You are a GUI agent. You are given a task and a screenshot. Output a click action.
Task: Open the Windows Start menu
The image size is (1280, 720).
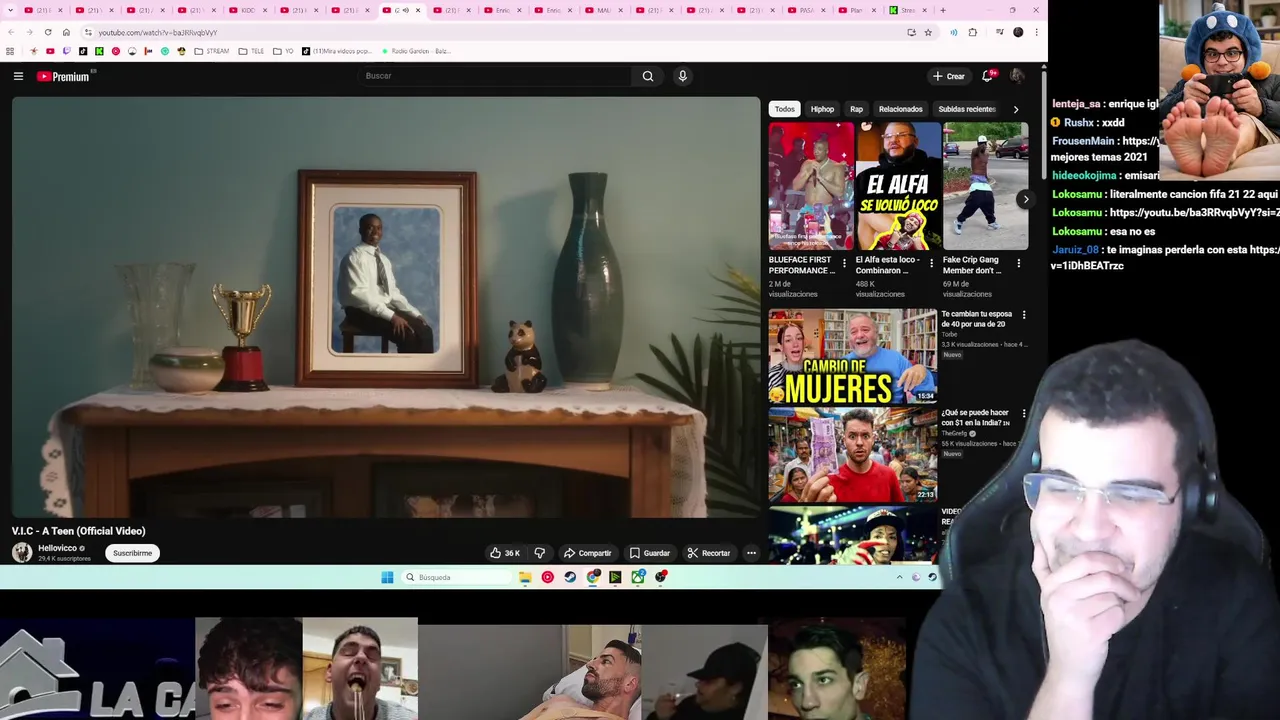(387, 577)
